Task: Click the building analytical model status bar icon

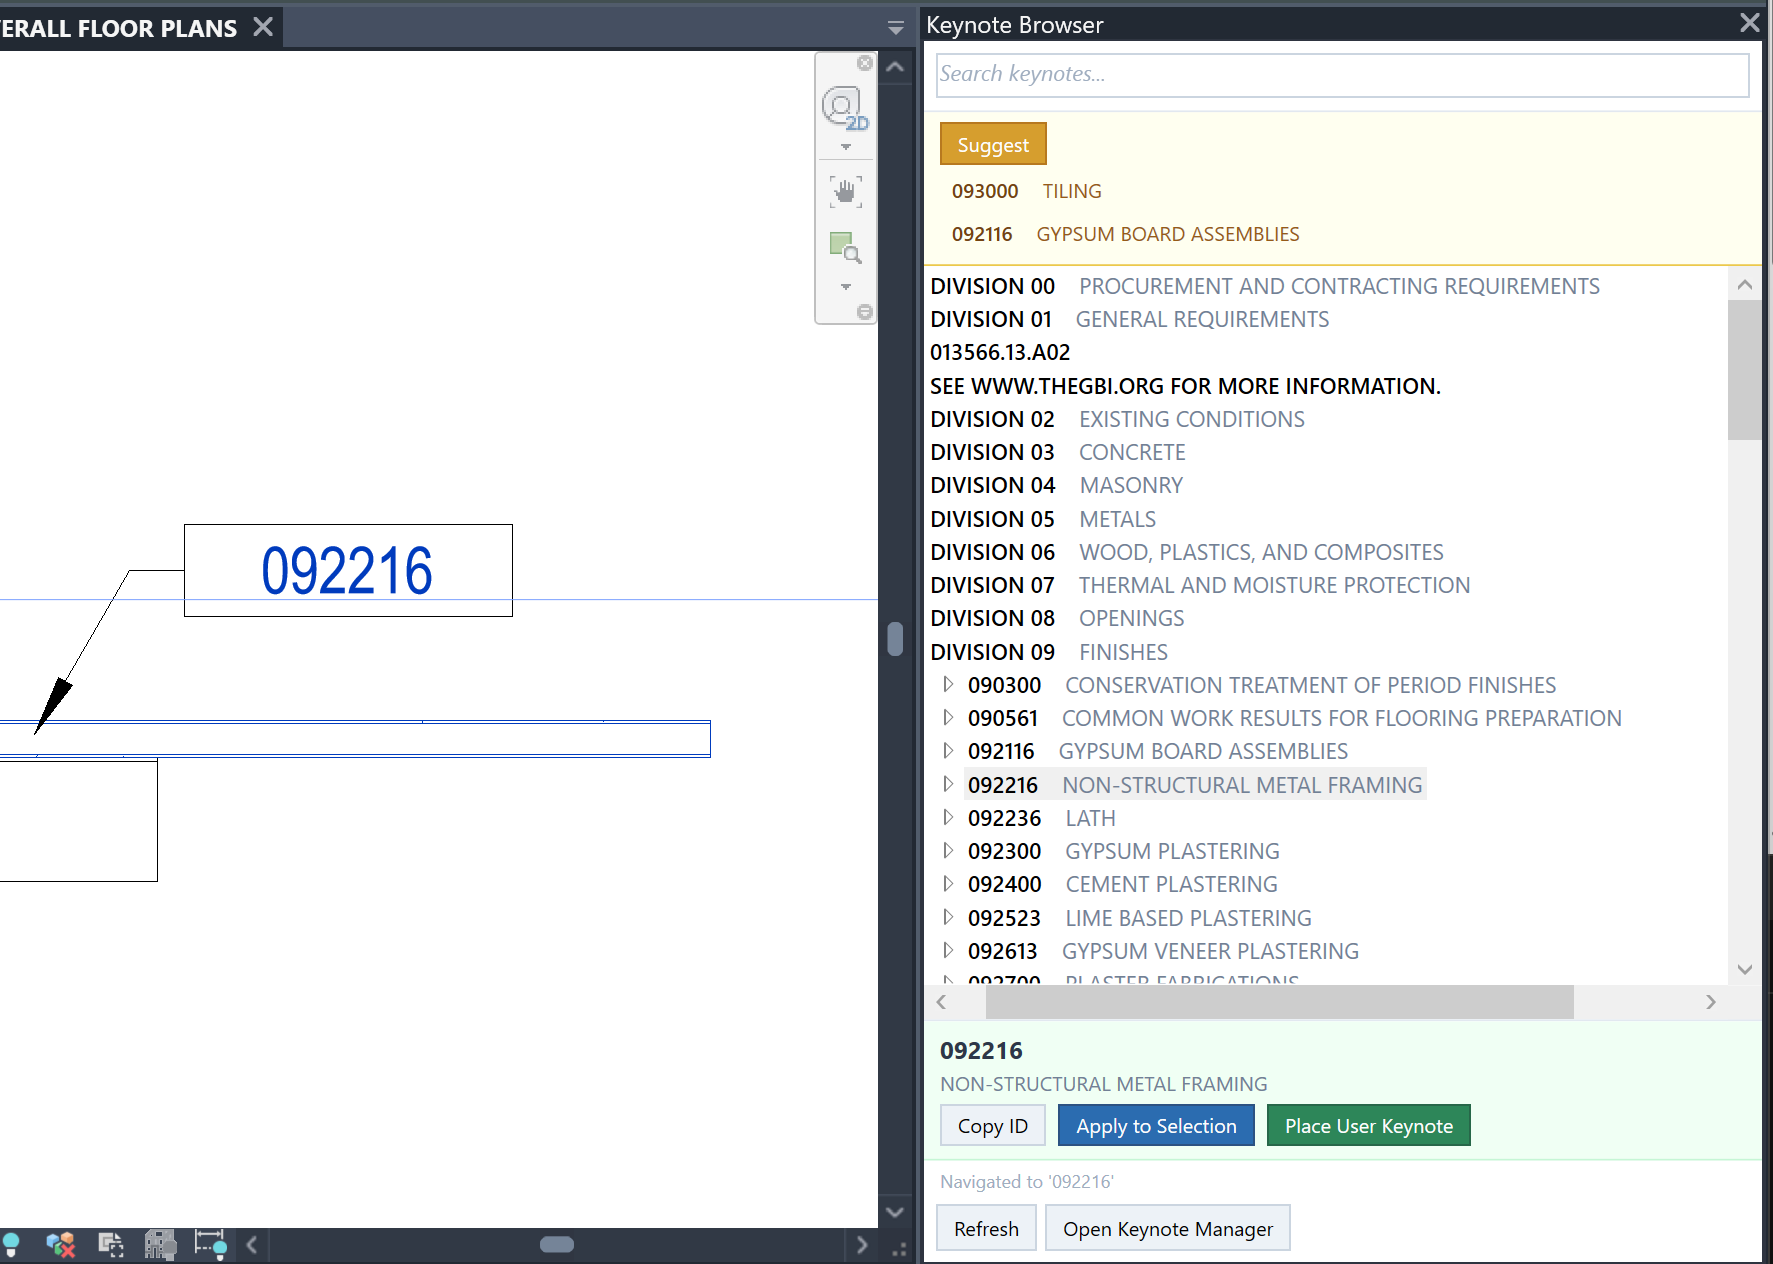Action: (x=160, y=1244)
